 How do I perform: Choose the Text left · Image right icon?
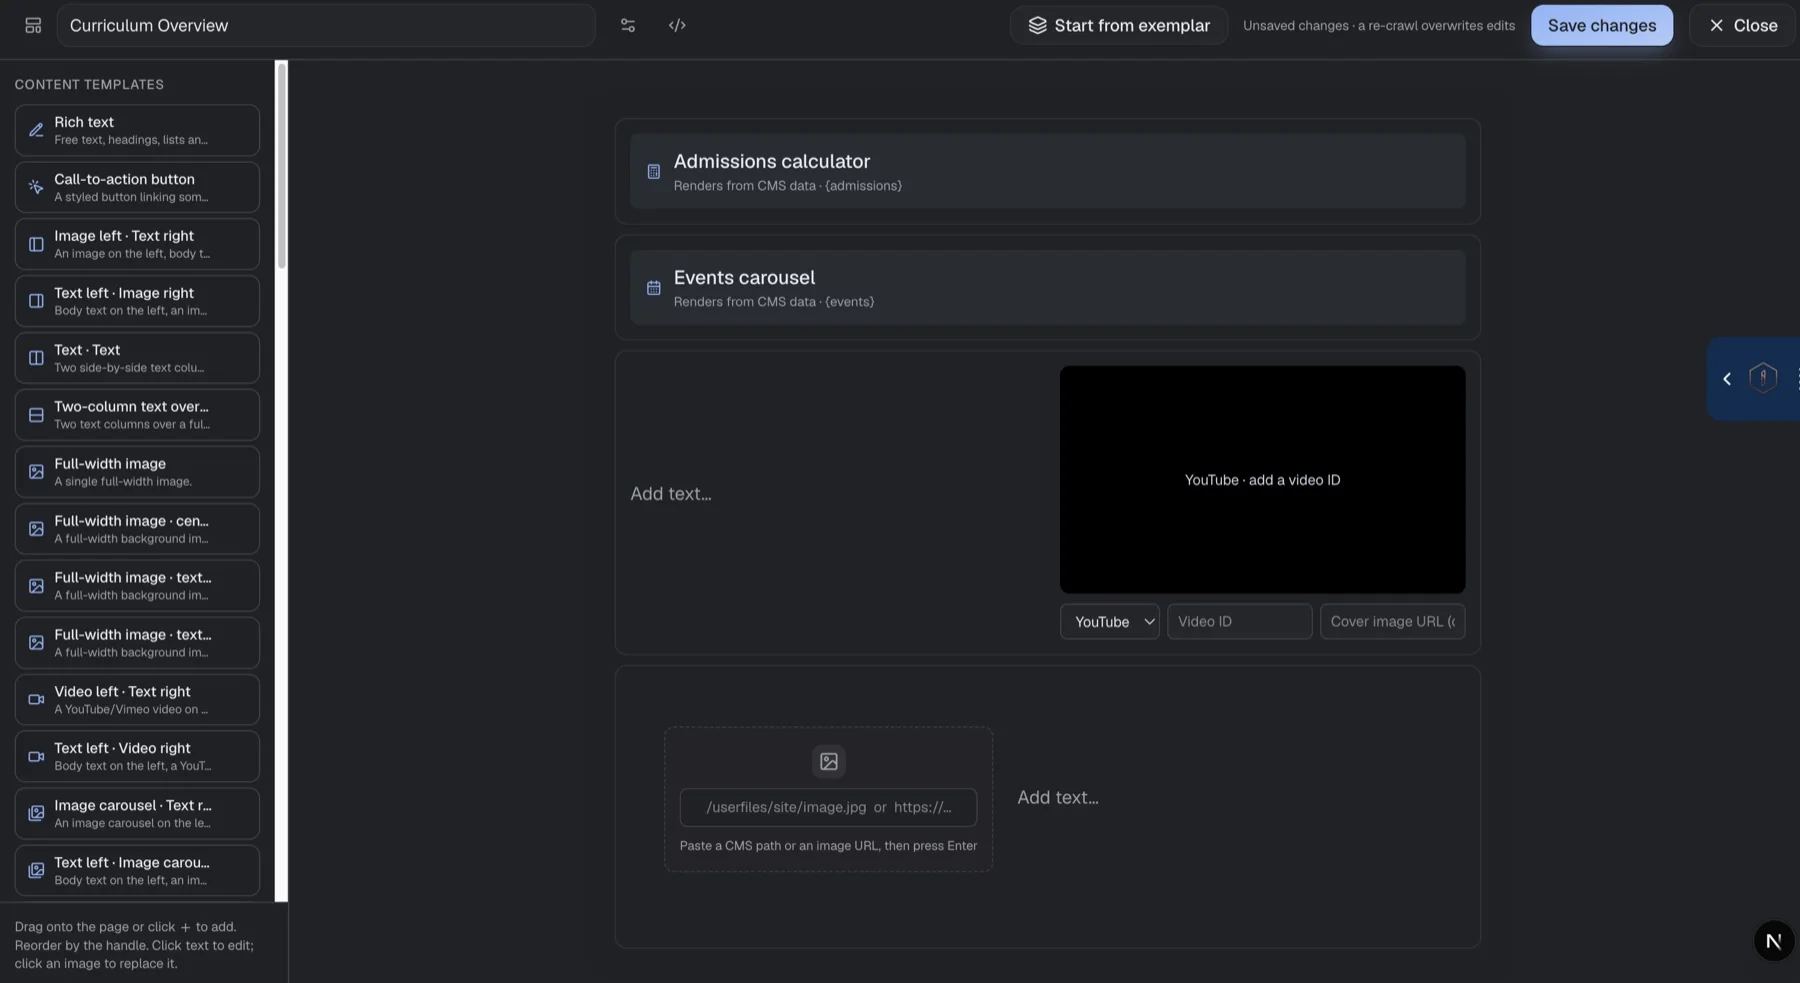click(x=36, y=301)
